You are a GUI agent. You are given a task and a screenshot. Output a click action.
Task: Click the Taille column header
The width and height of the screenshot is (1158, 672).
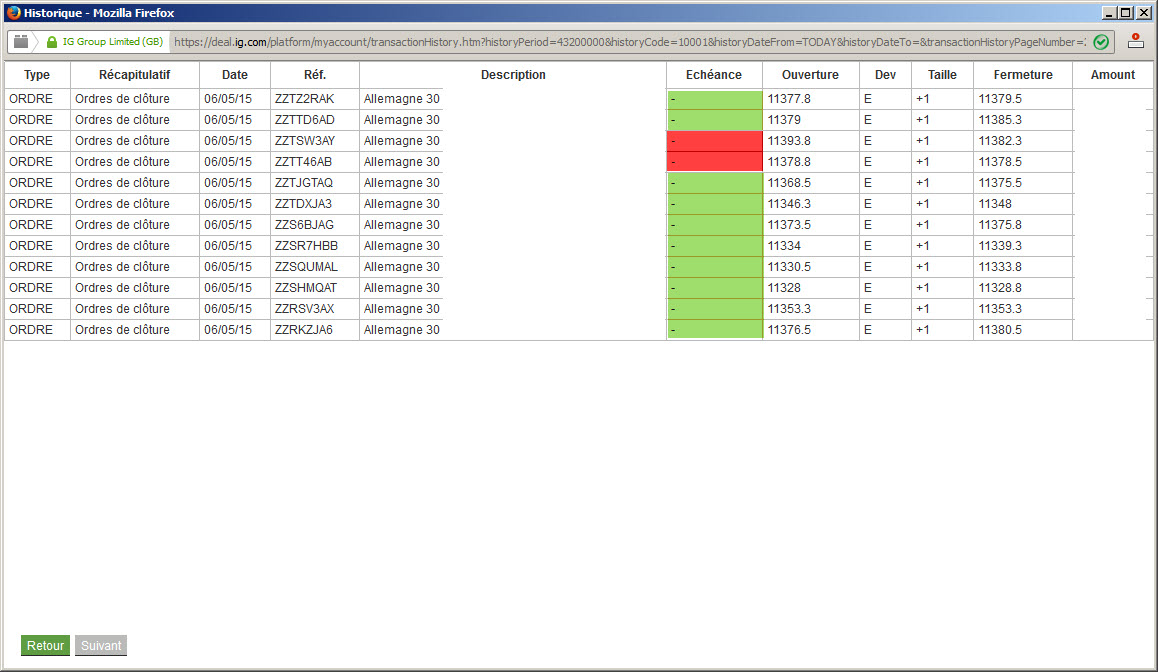click(x=942, y=75)
